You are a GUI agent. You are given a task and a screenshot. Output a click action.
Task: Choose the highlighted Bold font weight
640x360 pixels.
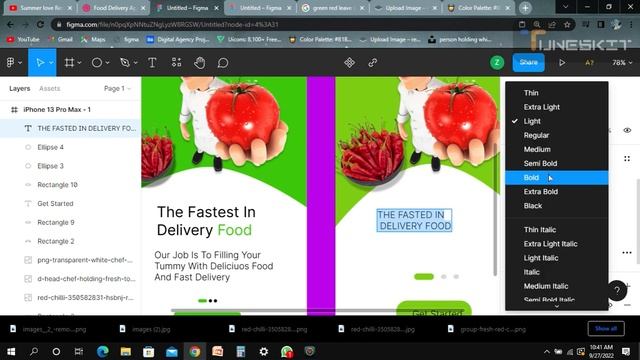pyautogui.click(x=557, y=178)
